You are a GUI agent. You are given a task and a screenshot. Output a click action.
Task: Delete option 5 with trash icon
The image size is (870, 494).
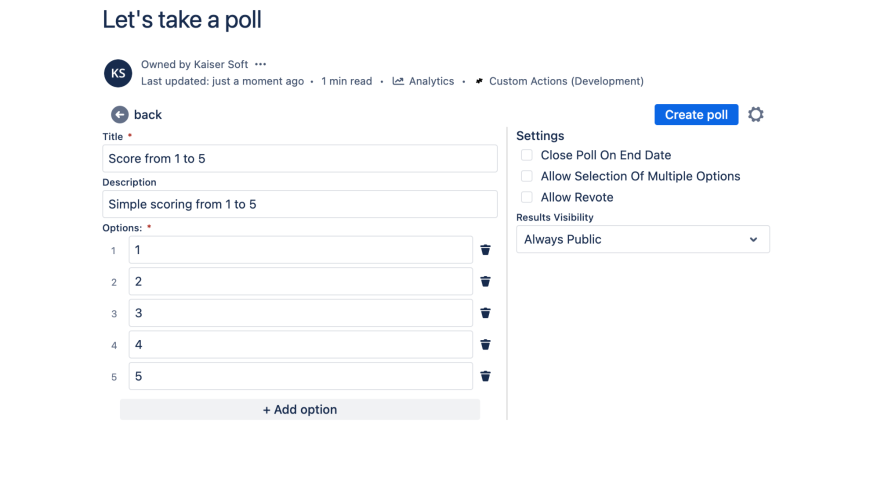tap(485, 376)
